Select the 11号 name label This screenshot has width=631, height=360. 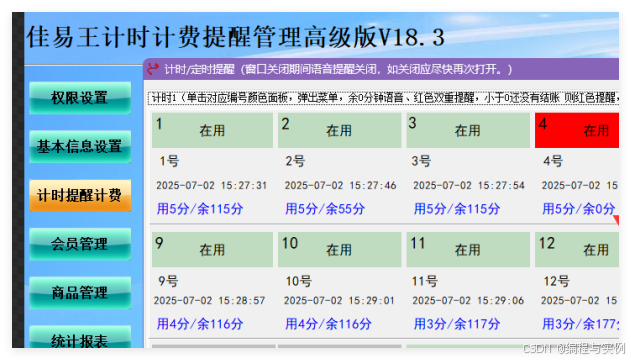pos(425,281)
